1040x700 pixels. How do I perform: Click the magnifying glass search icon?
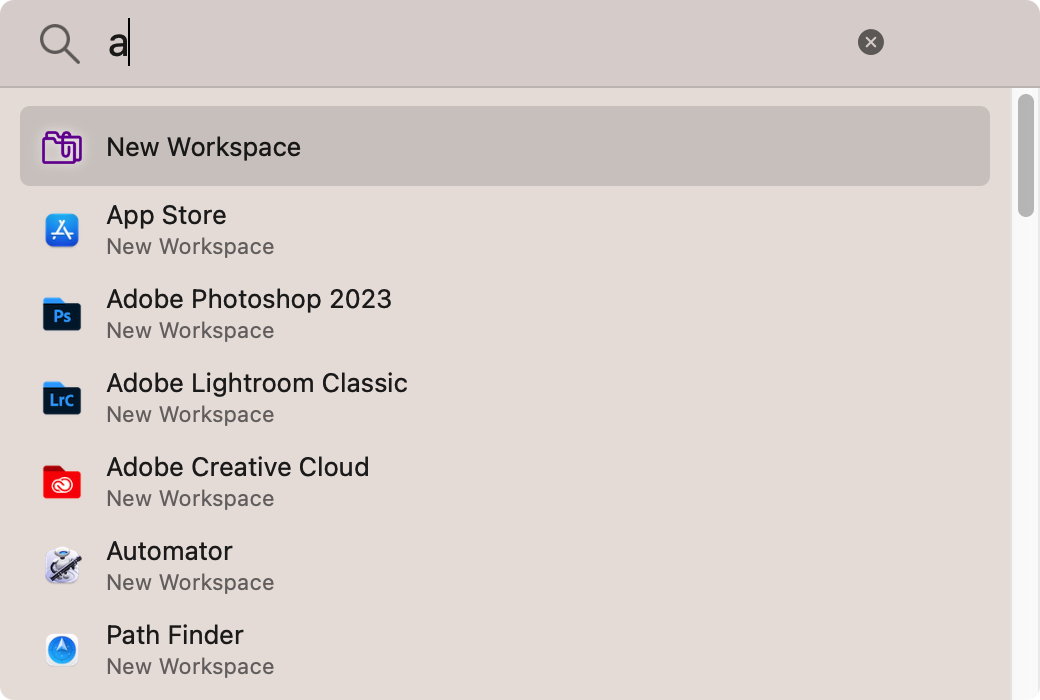coord(59,44)
